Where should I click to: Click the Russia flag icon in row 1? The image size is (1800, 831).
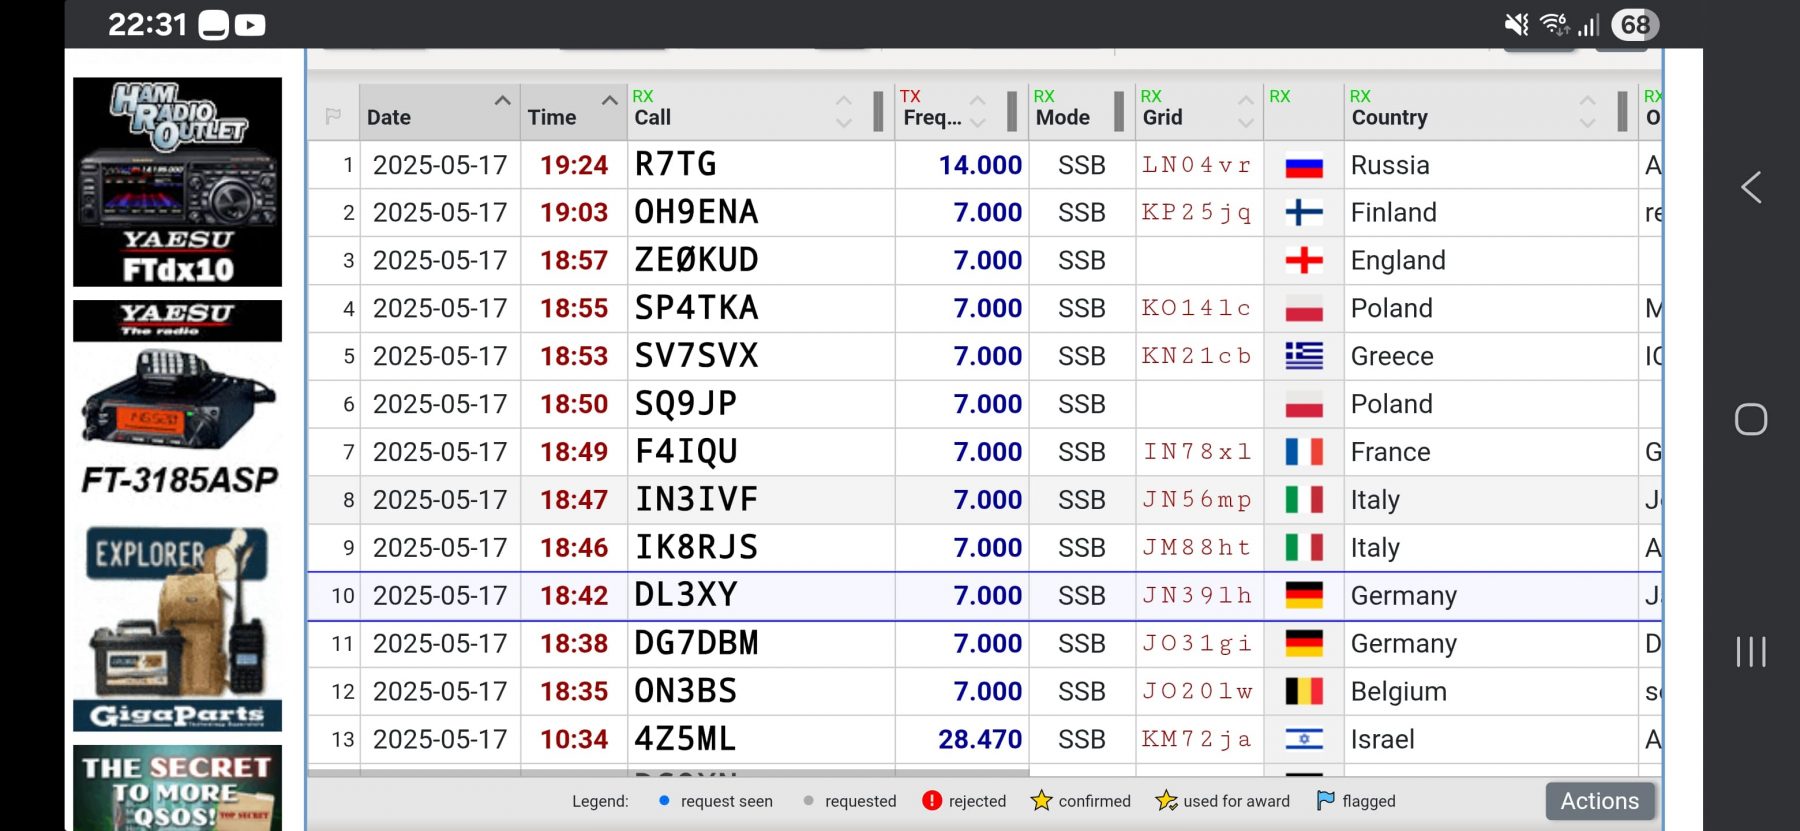[x=1303, y=165]
